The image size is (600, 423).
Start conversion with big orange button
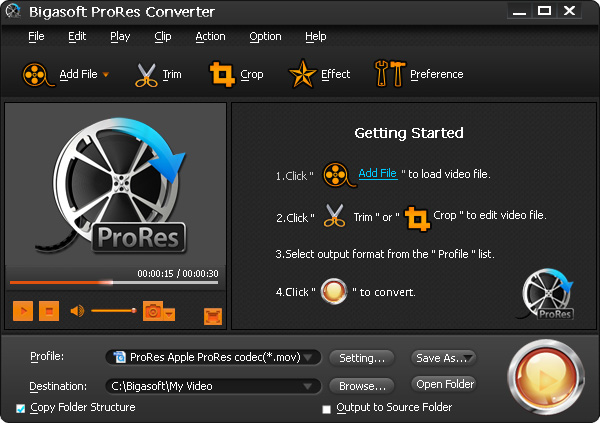545,380
